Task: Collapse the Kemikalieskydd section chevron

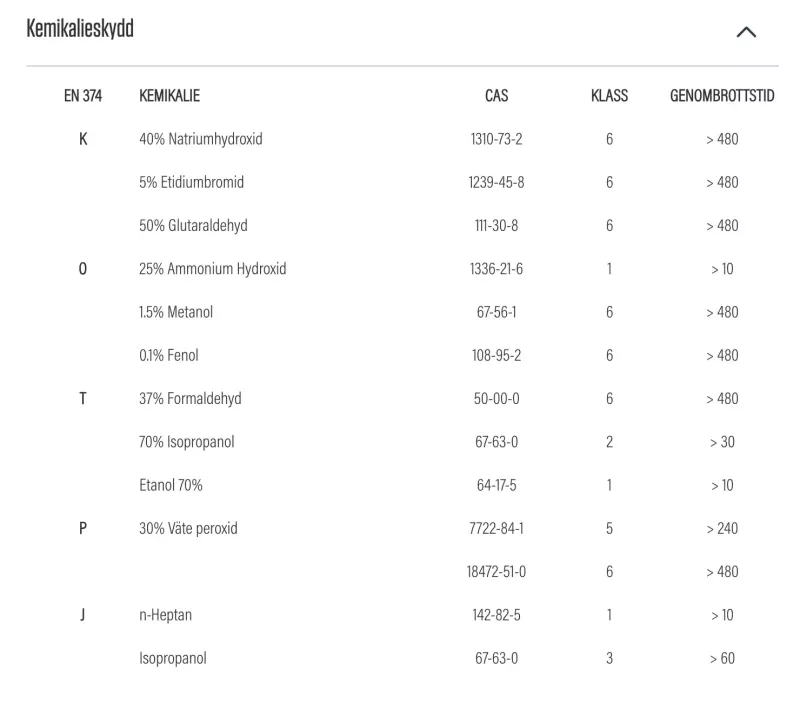Action: coord(745,32)
